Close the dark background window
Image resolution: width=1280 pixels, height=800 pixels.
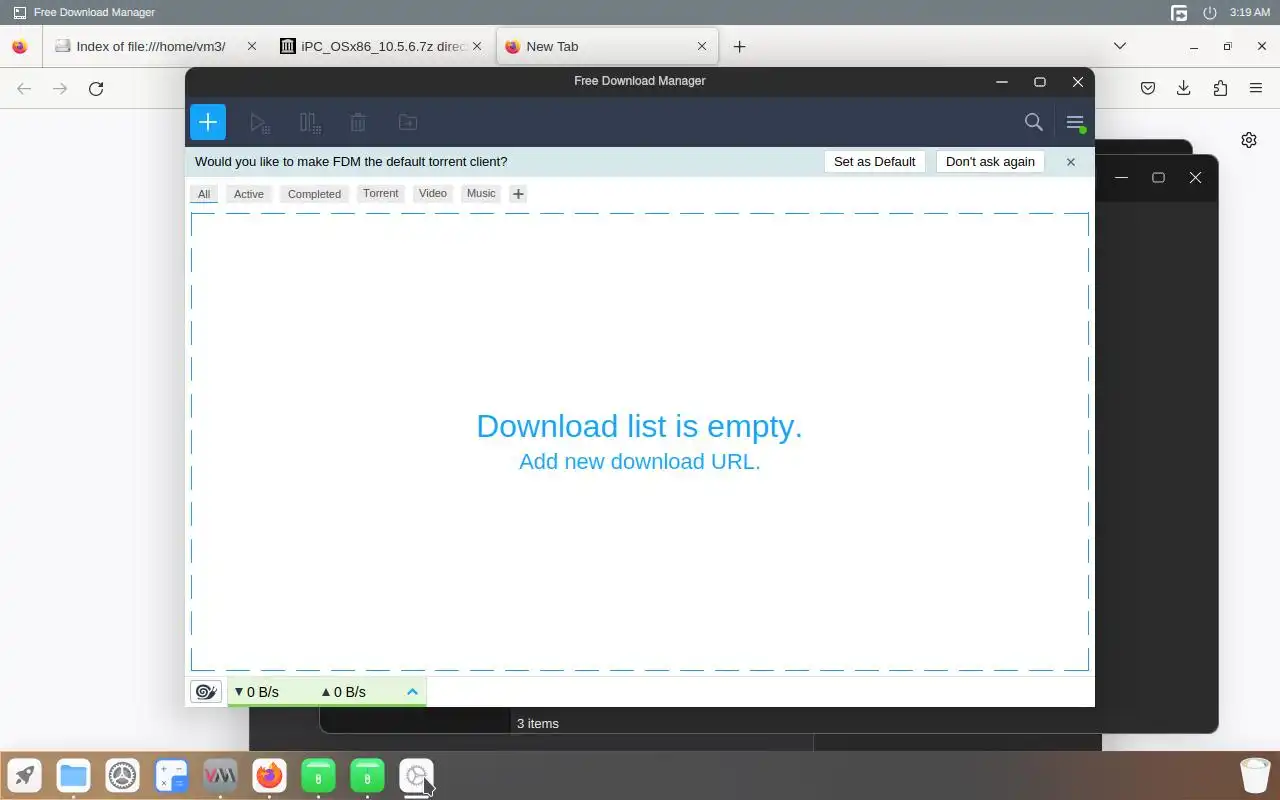[x=1195, y=177]
